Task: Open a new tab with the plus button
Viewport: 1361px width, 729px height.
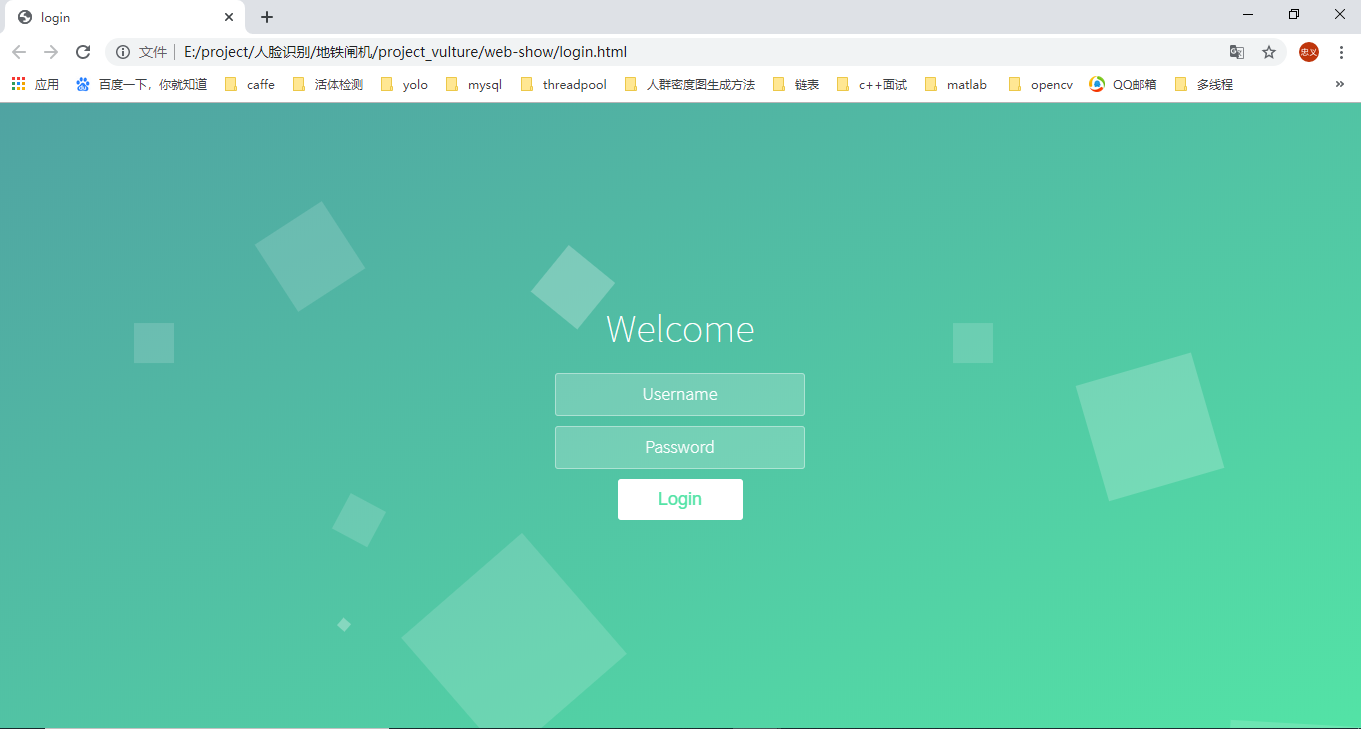Action: point(267,17)
